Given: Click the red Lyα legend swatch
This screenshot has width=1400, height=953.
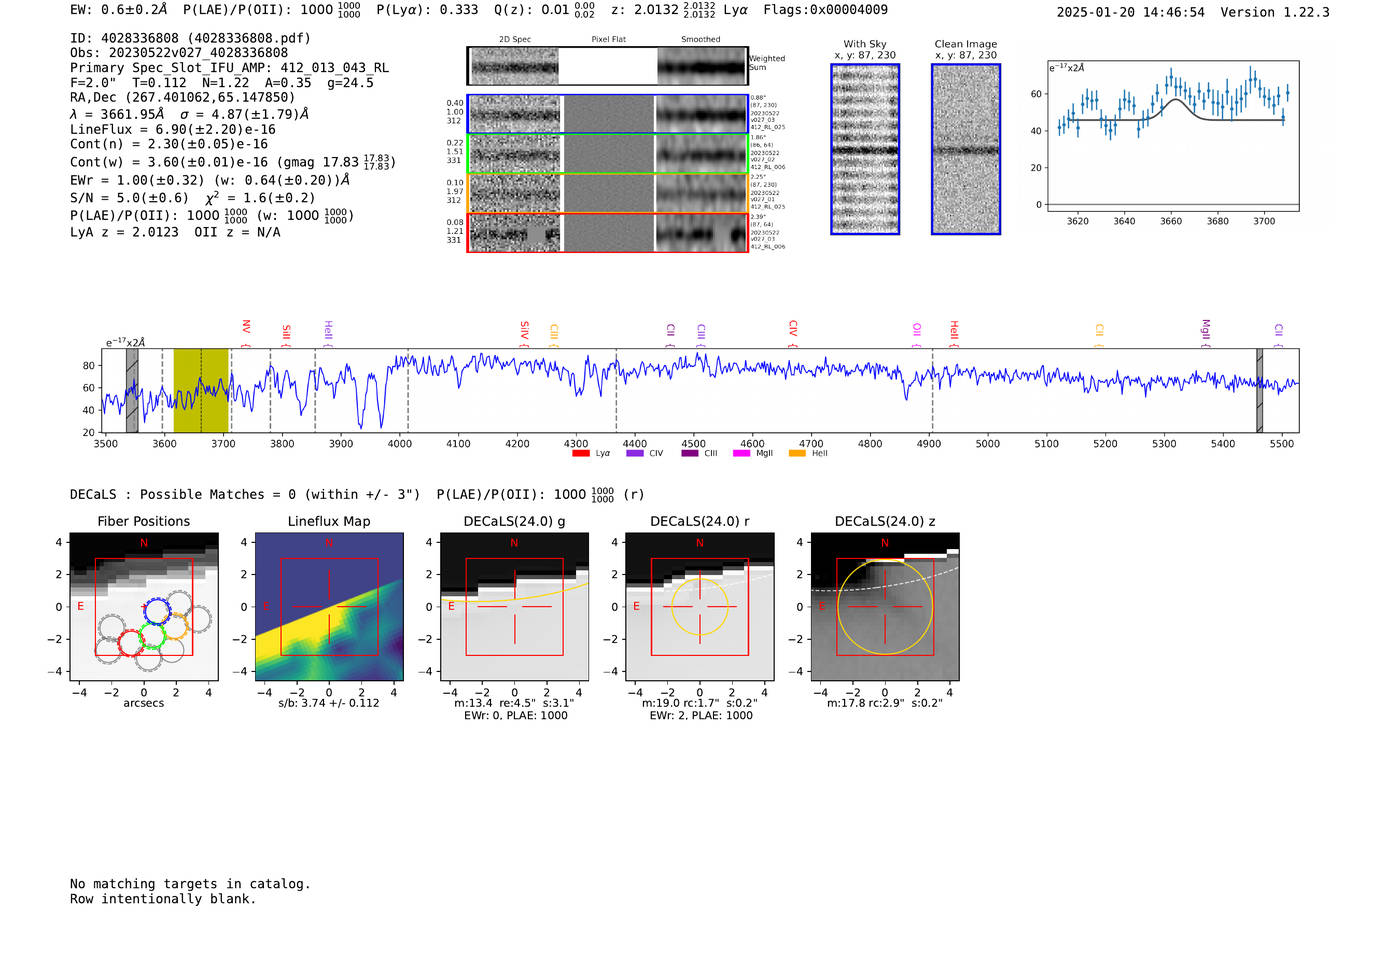Looking at the screenshot, I should [x=581, y=453].
